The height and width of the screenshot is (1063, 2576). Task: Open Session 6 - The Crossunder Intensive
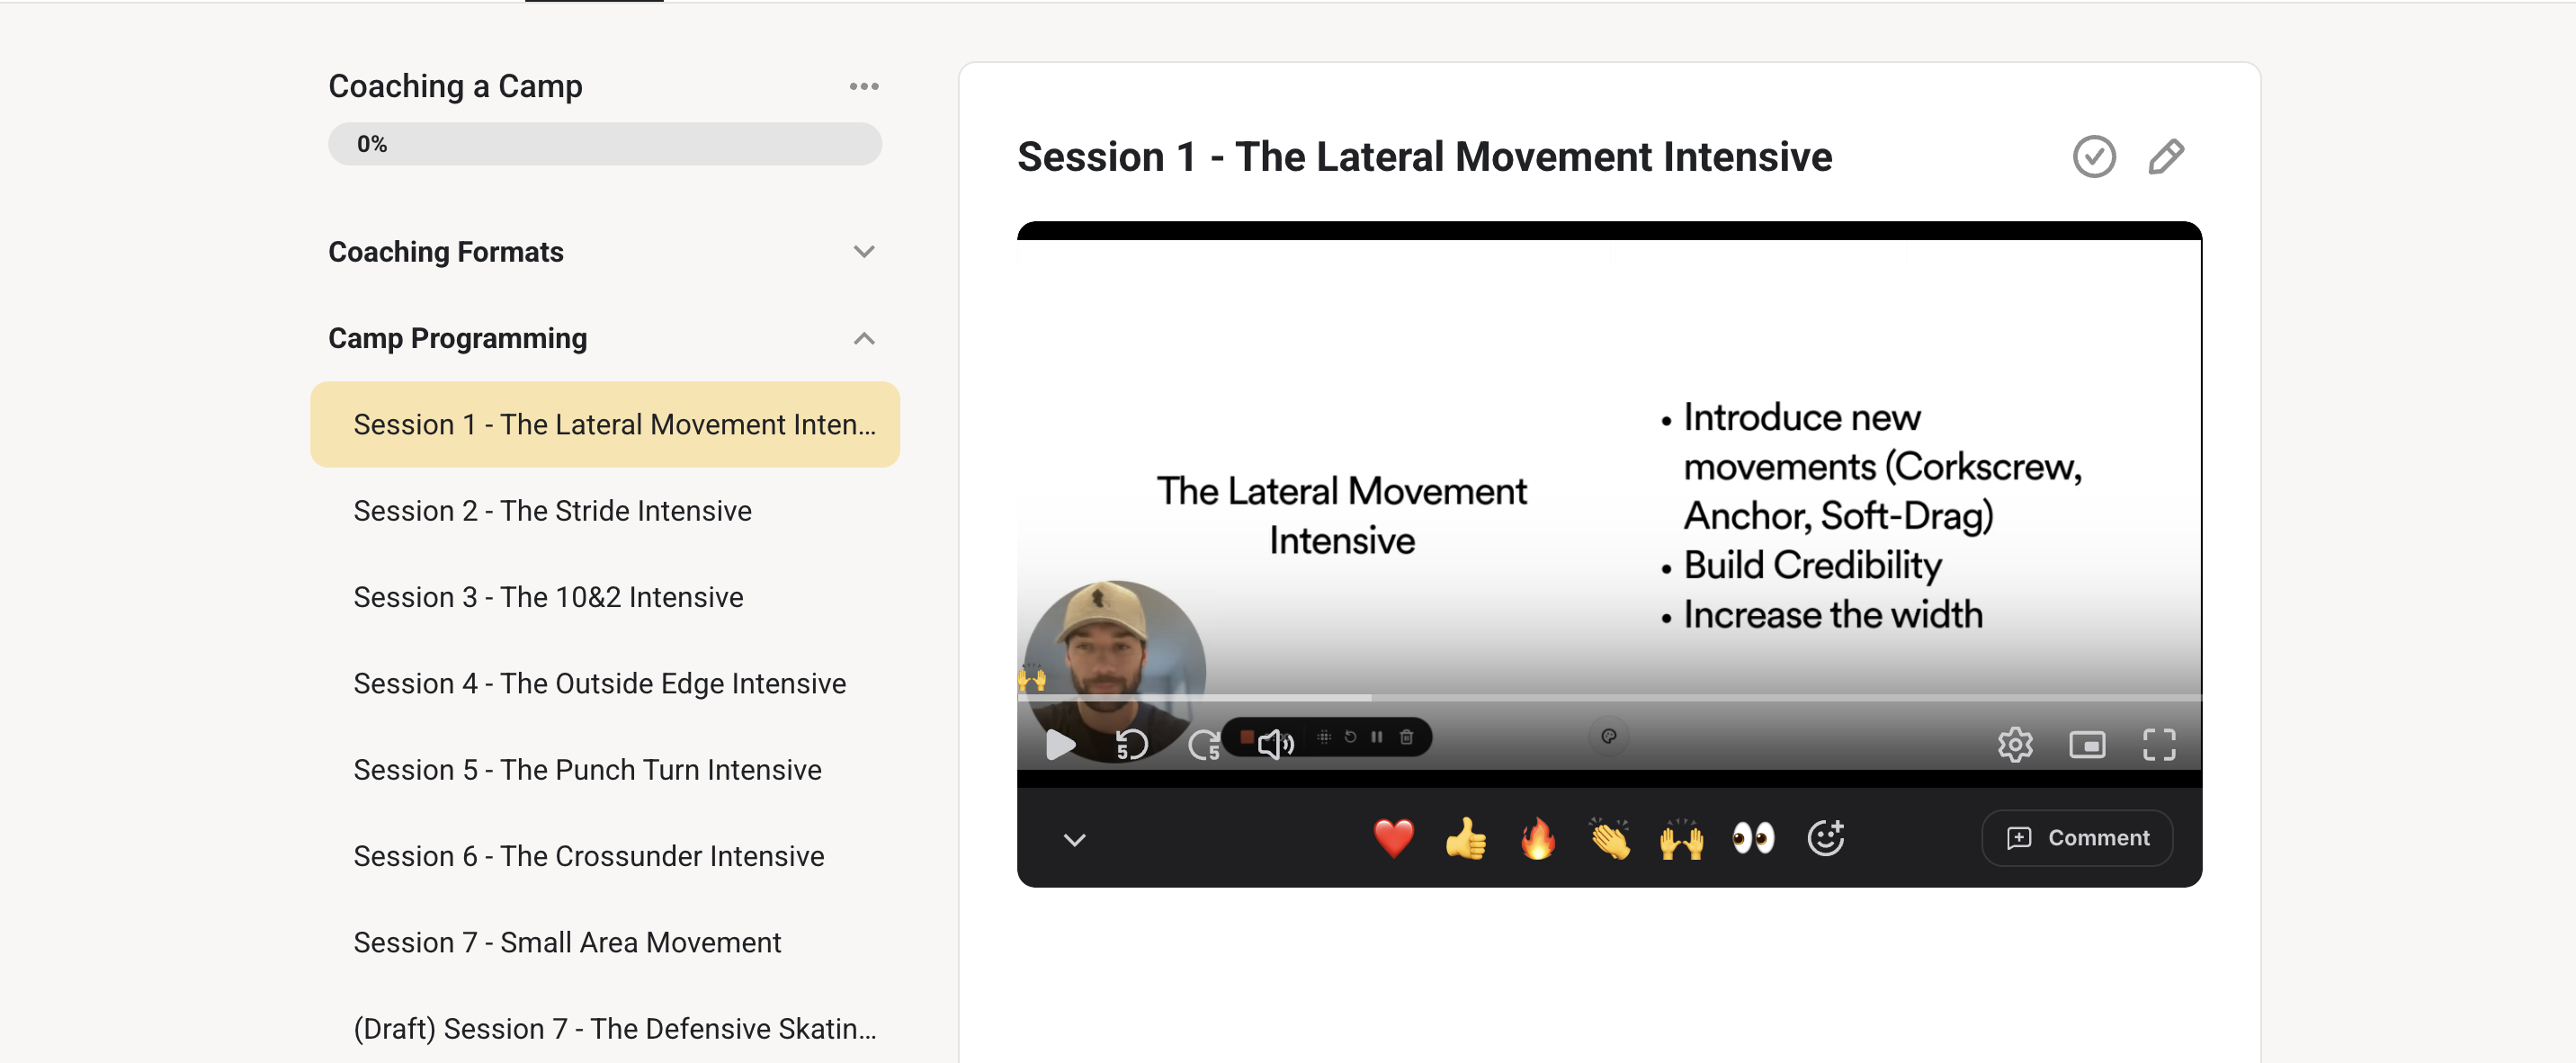click(605, 856)
